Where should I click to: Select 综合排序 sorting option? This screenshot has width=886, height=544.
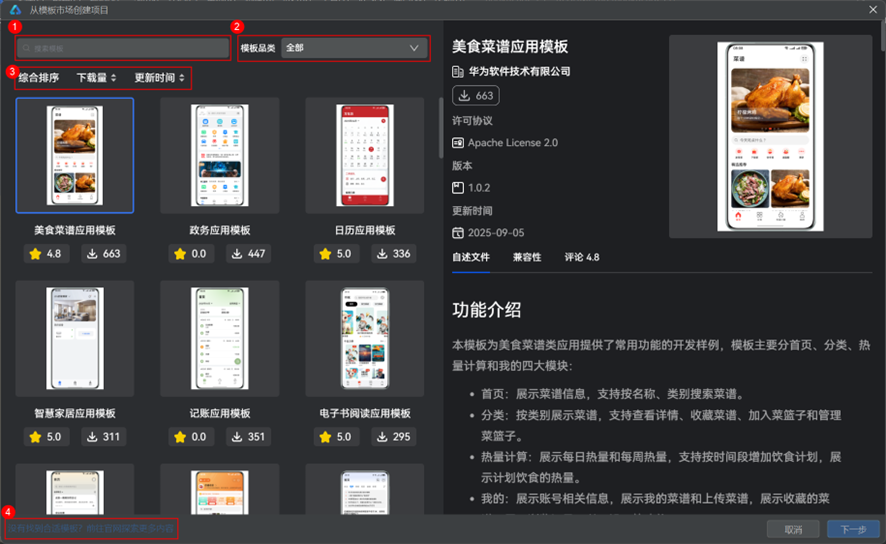pyautogui.click(x=39, y=77)
